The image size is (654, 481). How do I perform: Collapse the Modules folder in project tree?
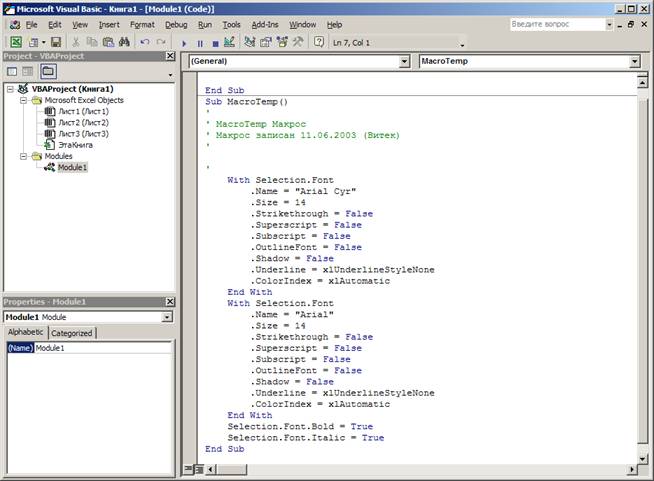click(23, 156)
